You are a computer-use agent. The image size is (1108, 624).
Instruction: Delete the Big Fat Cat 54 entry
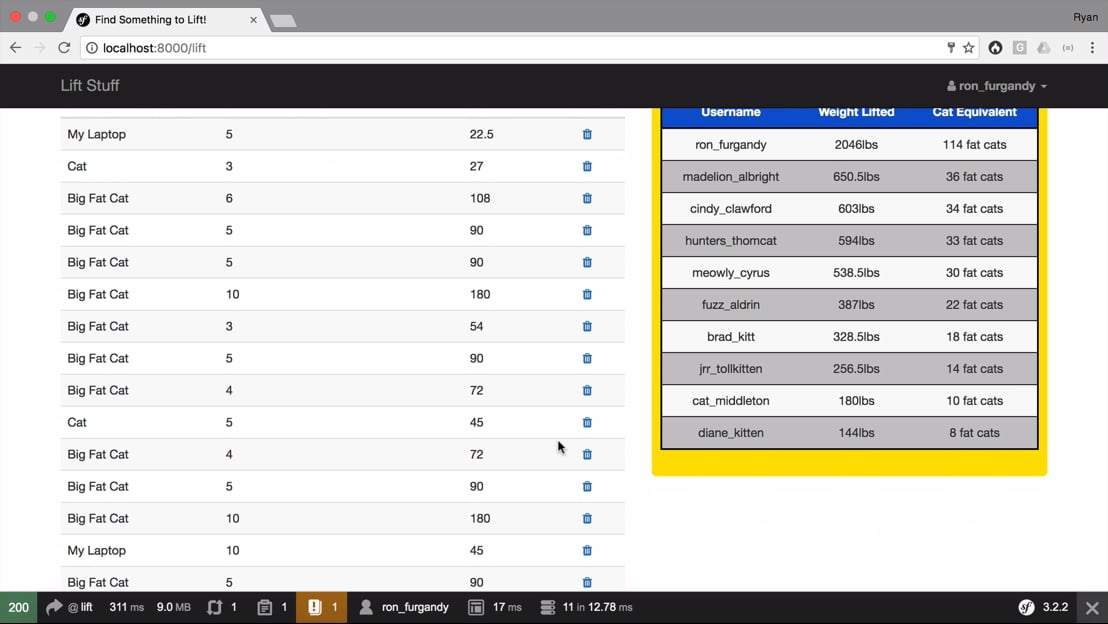click(x=587, y=326)
